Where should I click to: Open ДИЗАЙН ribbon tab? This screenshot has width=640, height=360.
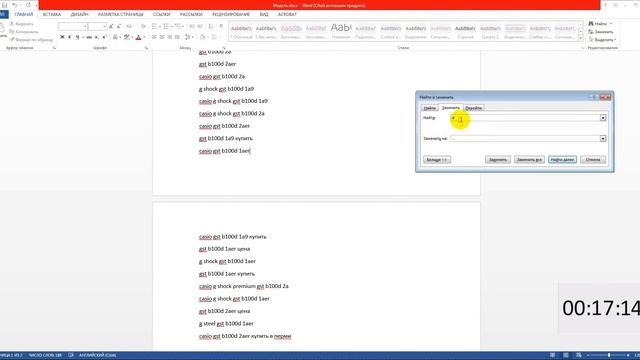[79, 14]
